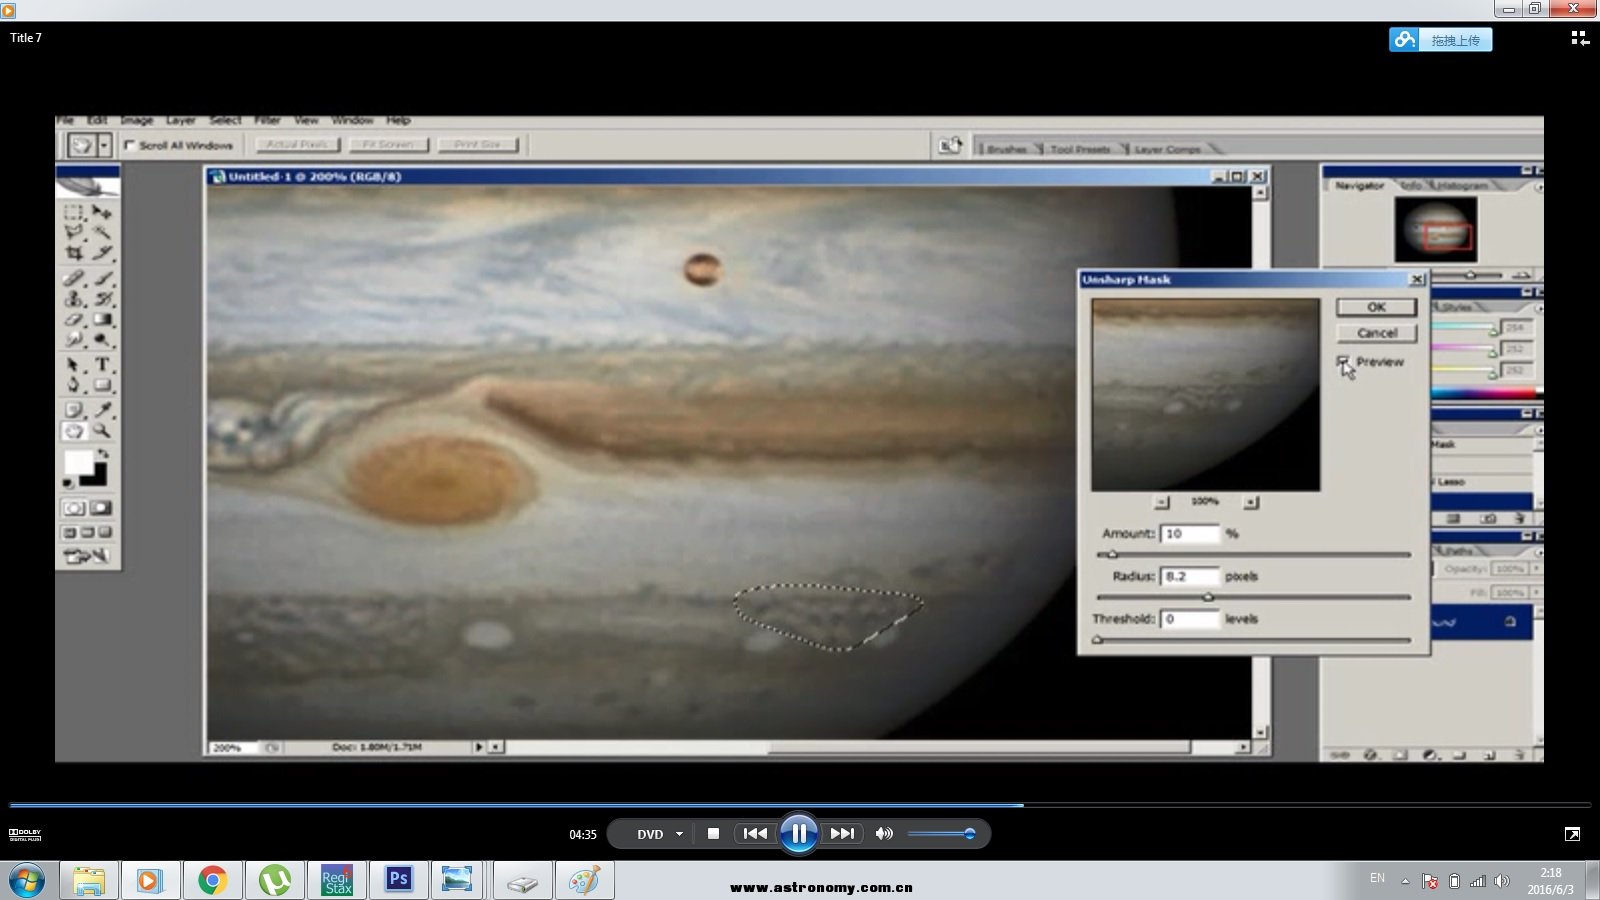This screenshot has height=900, width=1600.
Task: Switch to Standard Screen Mode
Action: pyautogui.click(x=70, y=532)
